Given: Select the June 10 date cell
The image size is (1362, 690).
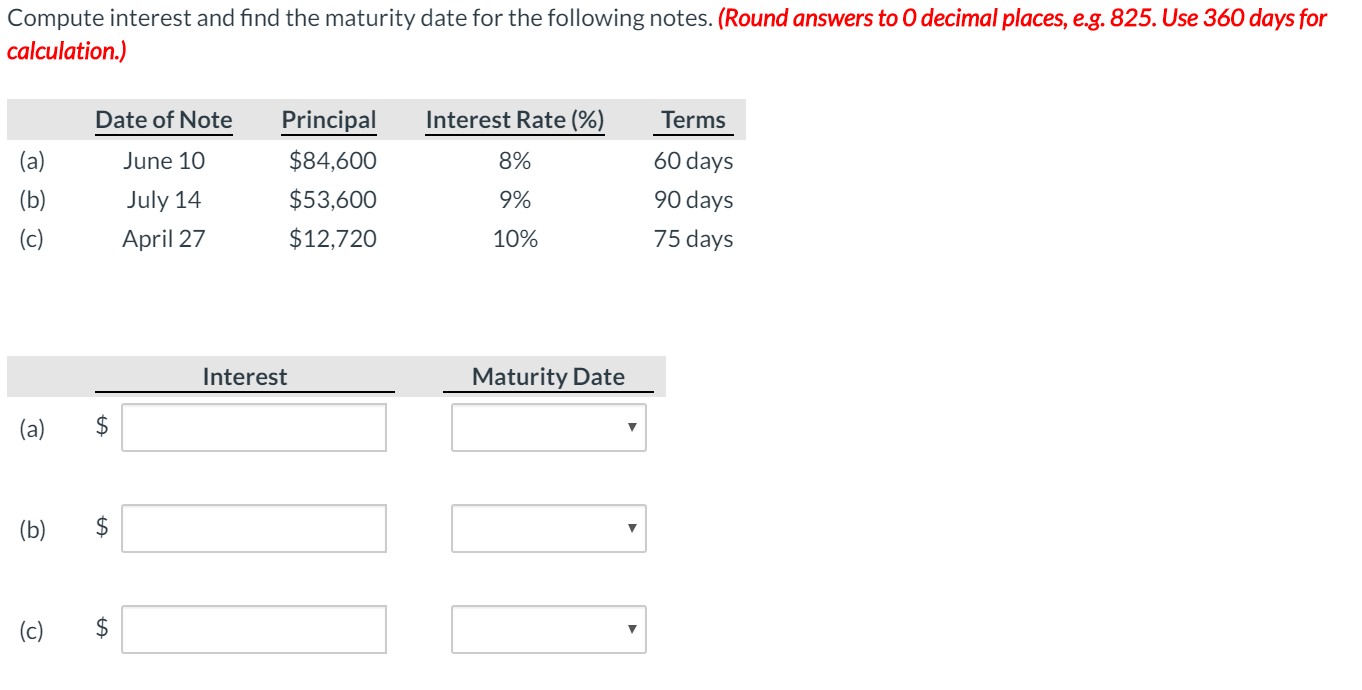Looking at the screenshot, I should point(163,160).
